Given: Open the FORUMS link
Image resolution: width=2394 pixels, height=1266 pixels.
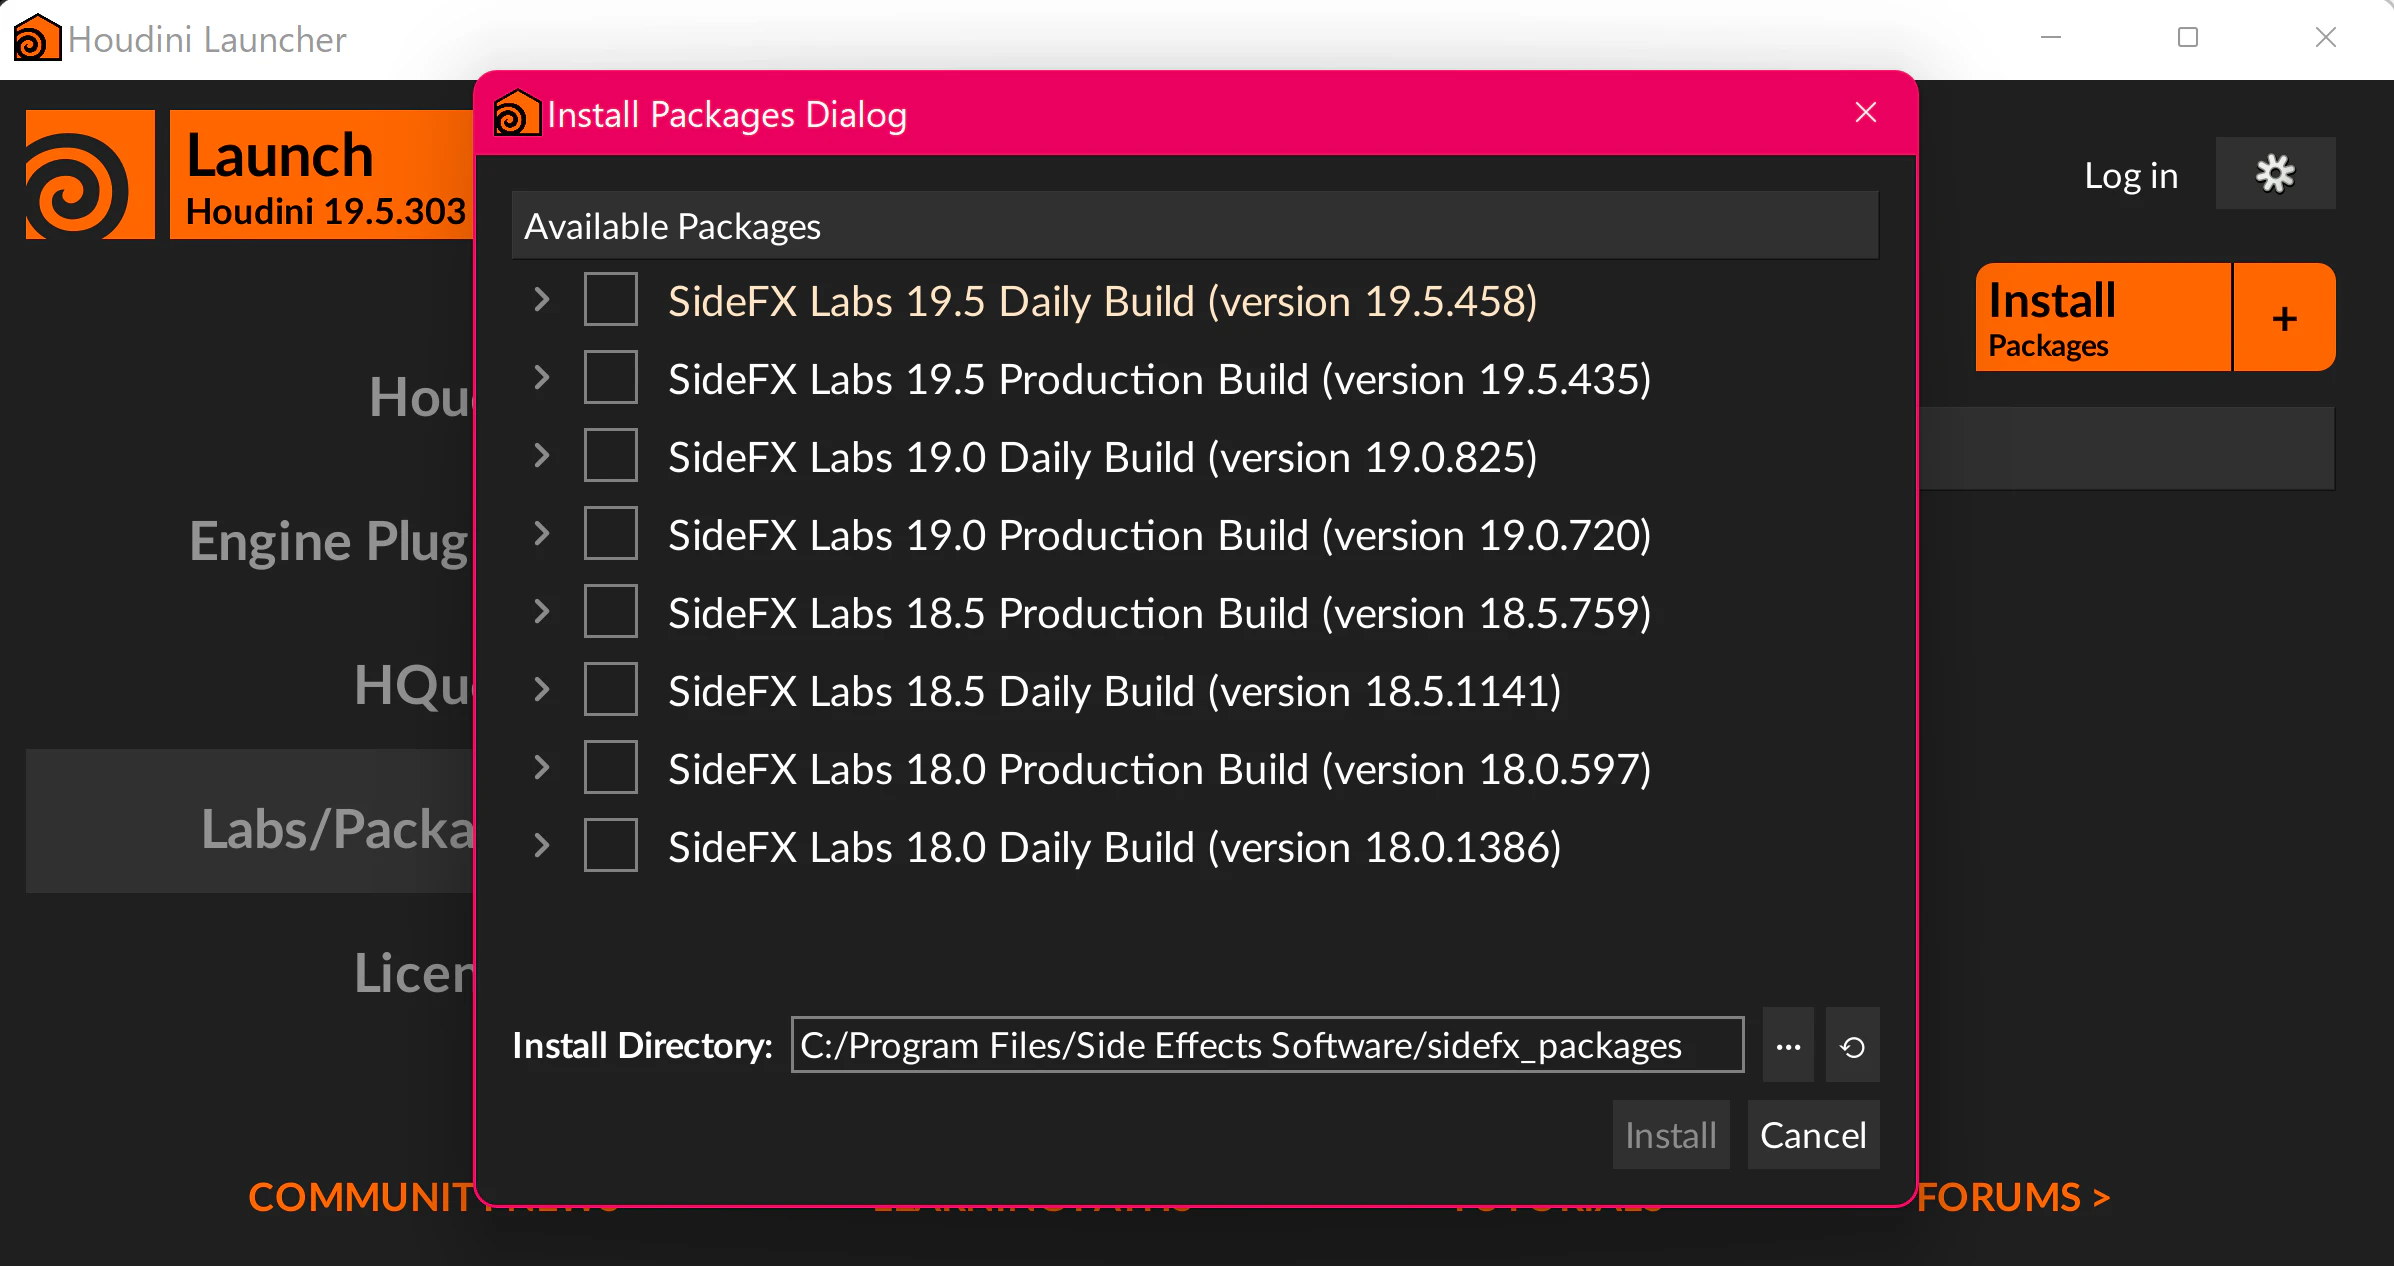Looking at the screenshot, I should pos(2013,1197).
